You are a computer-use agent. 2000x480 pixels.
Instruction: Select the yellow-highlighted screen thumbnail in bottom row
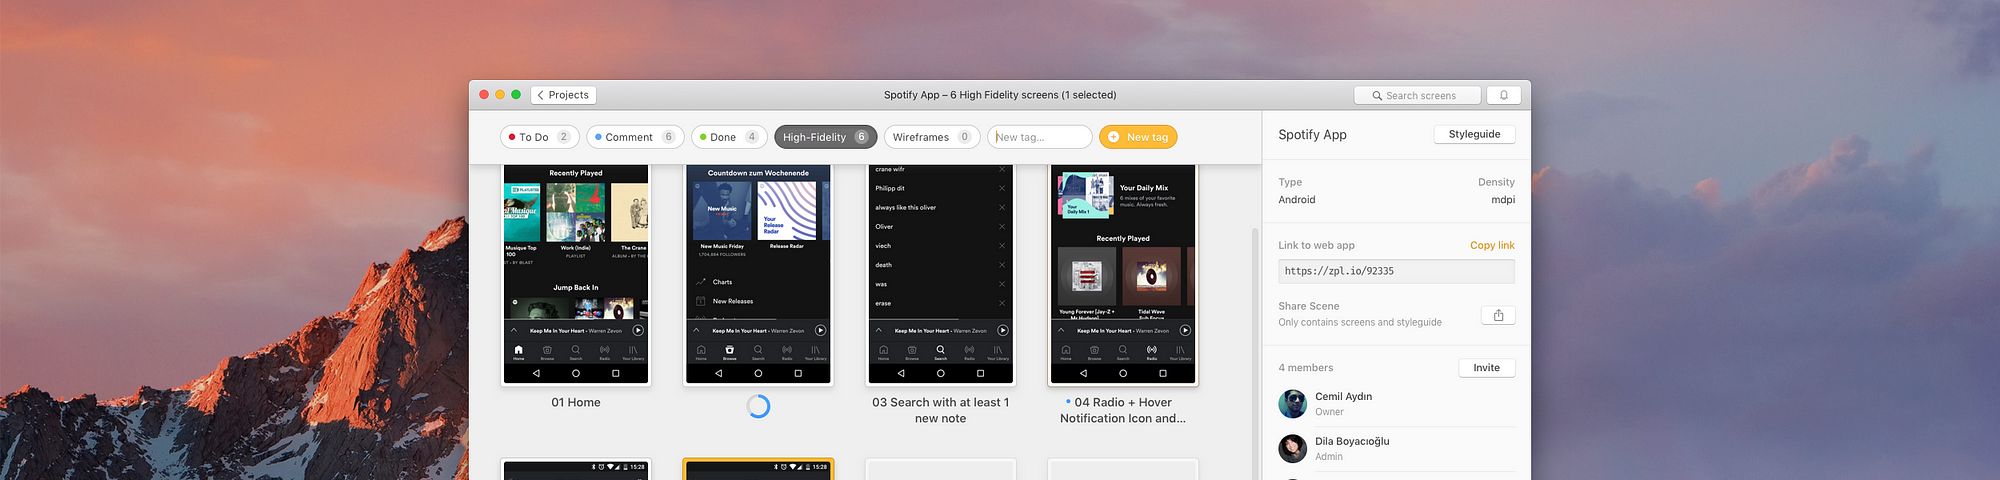coord(758,469)
